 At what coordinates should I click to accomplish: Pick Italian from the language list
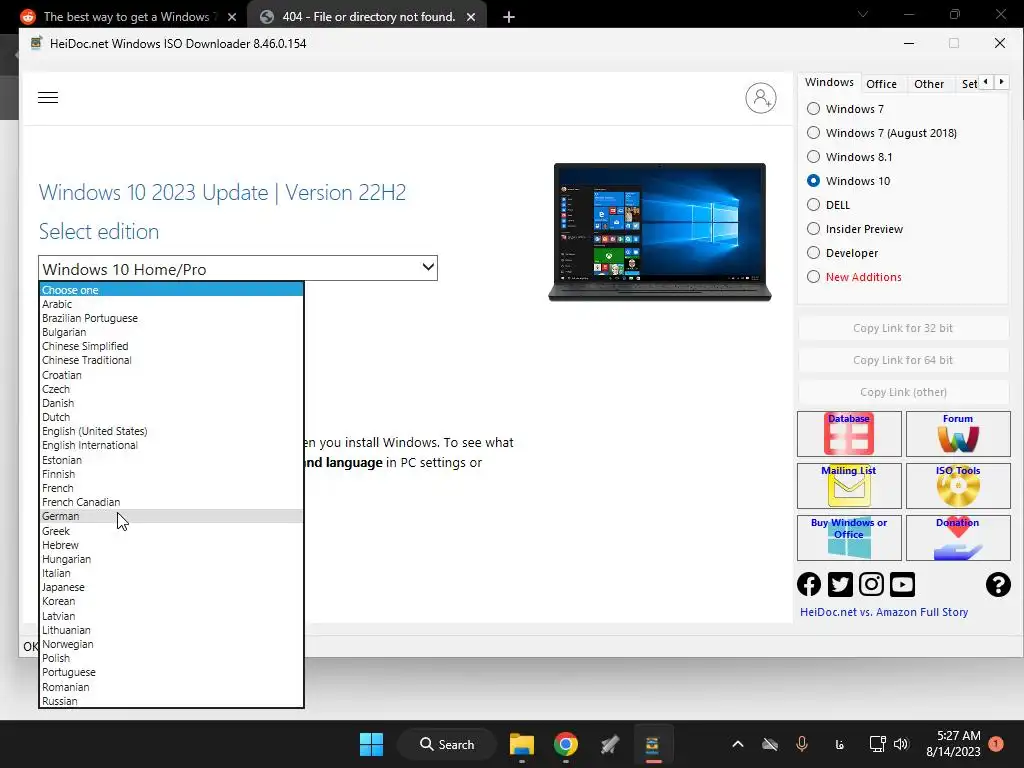point(171,573)
